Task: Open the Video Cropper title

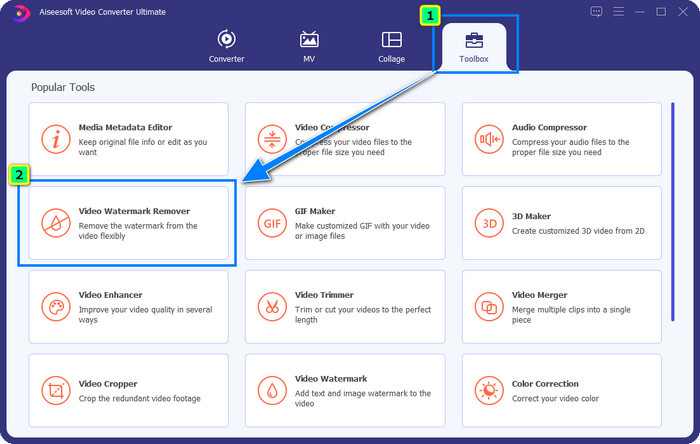Action: pyautogui.click(x=108, y=384)
